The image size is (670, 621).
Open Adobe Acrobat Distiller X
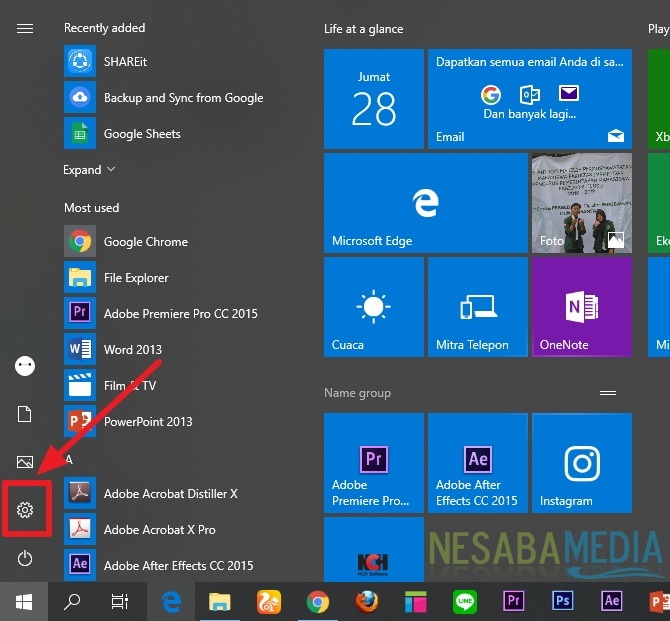(171, 494)
